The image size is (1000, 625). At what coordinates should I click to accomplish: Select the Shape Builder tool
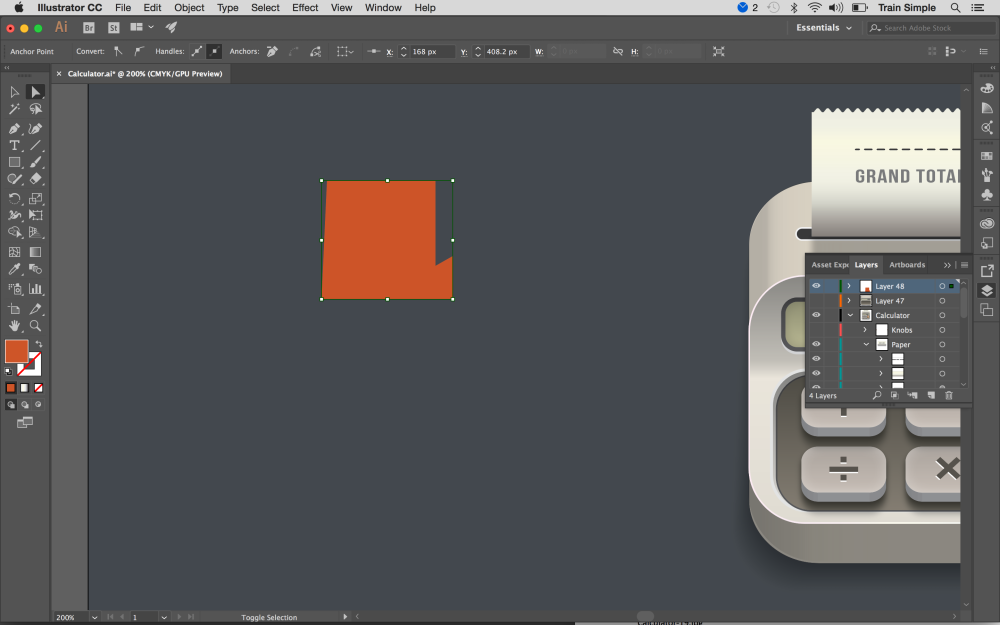coord(14,232)
